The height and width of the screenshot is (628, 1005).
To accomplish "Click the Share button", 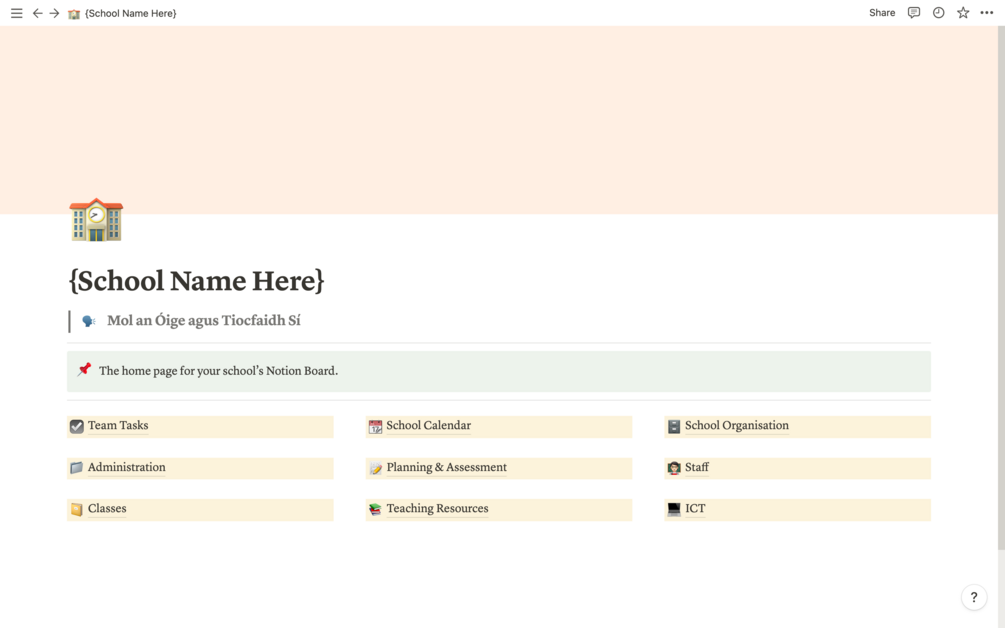I will point(881,12).
